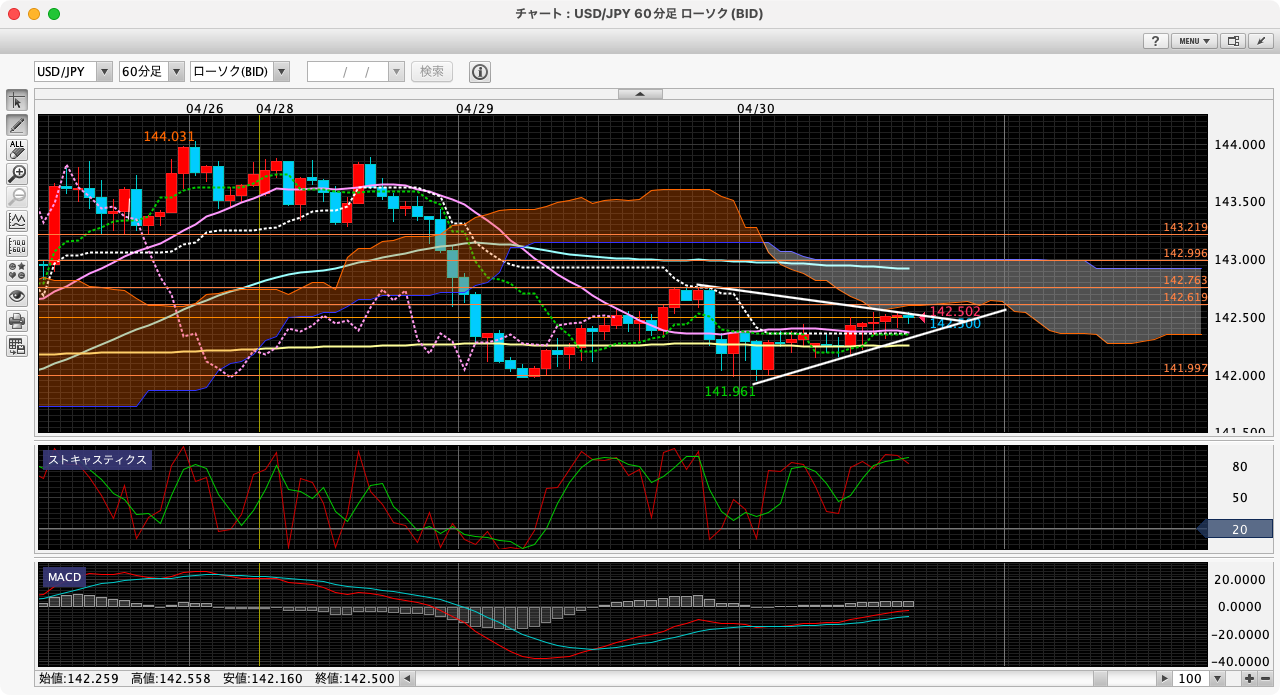Open the favorites shapes icon
Viewport: 1280px width, 695px height.
coord(17,271)
